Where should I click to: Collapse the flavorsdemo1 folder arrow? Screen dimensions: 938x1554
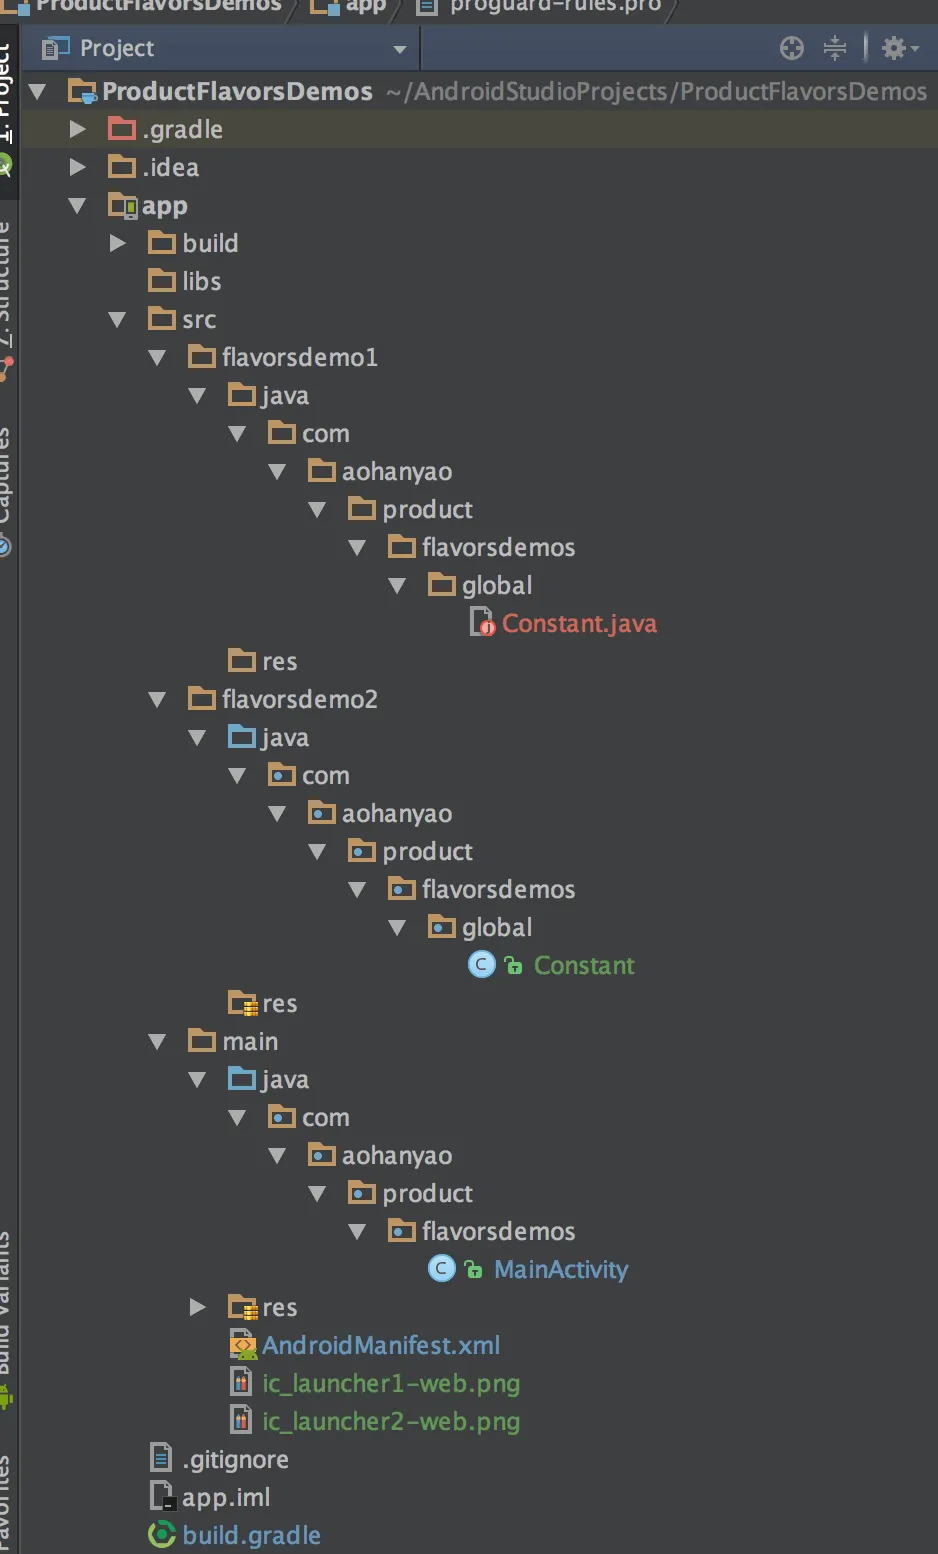[157, 358]
